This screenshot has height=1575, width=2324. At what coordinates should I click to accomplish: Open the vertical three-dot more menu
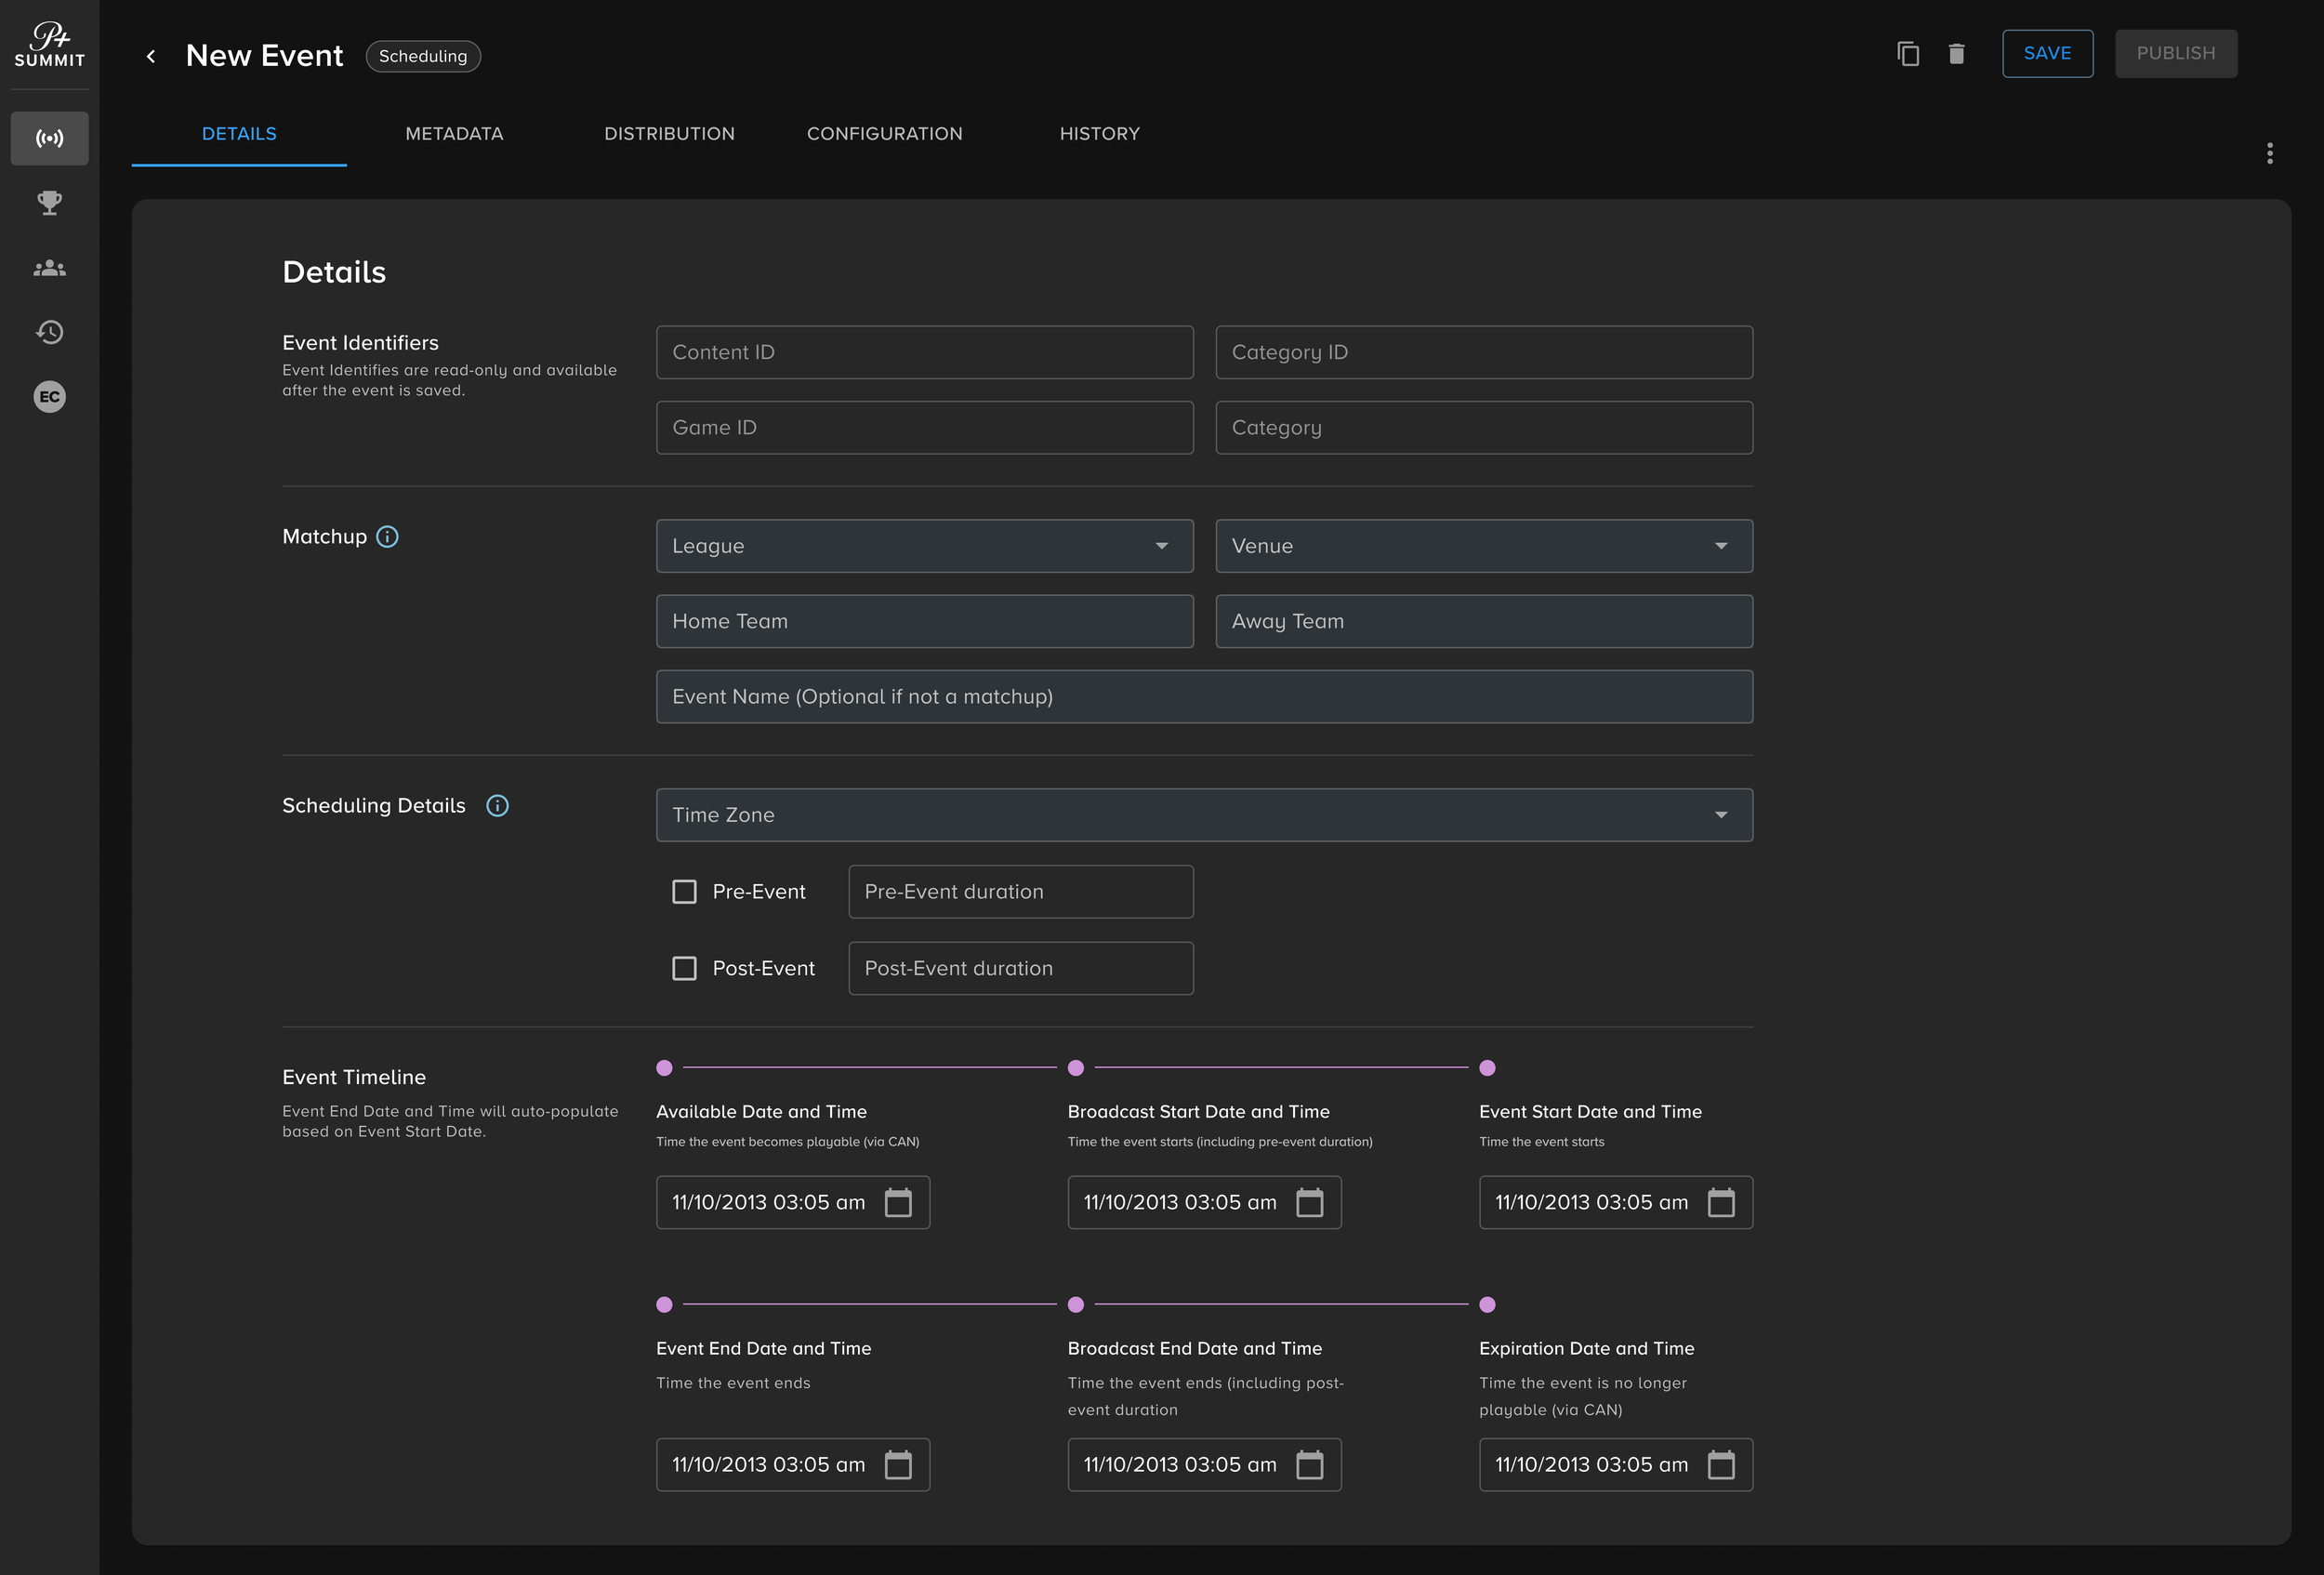[2269, 153]
